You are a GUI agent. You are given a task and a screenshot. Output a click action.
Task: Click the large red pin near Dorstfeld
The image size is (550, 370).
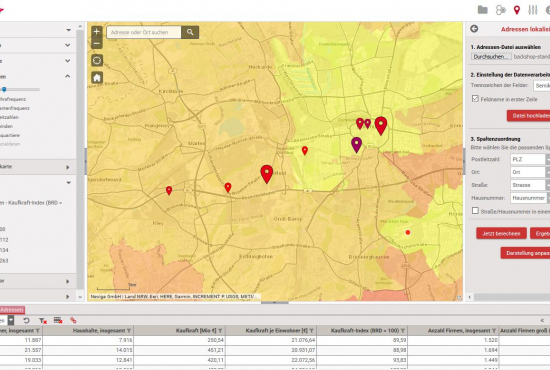pos(267,174)
